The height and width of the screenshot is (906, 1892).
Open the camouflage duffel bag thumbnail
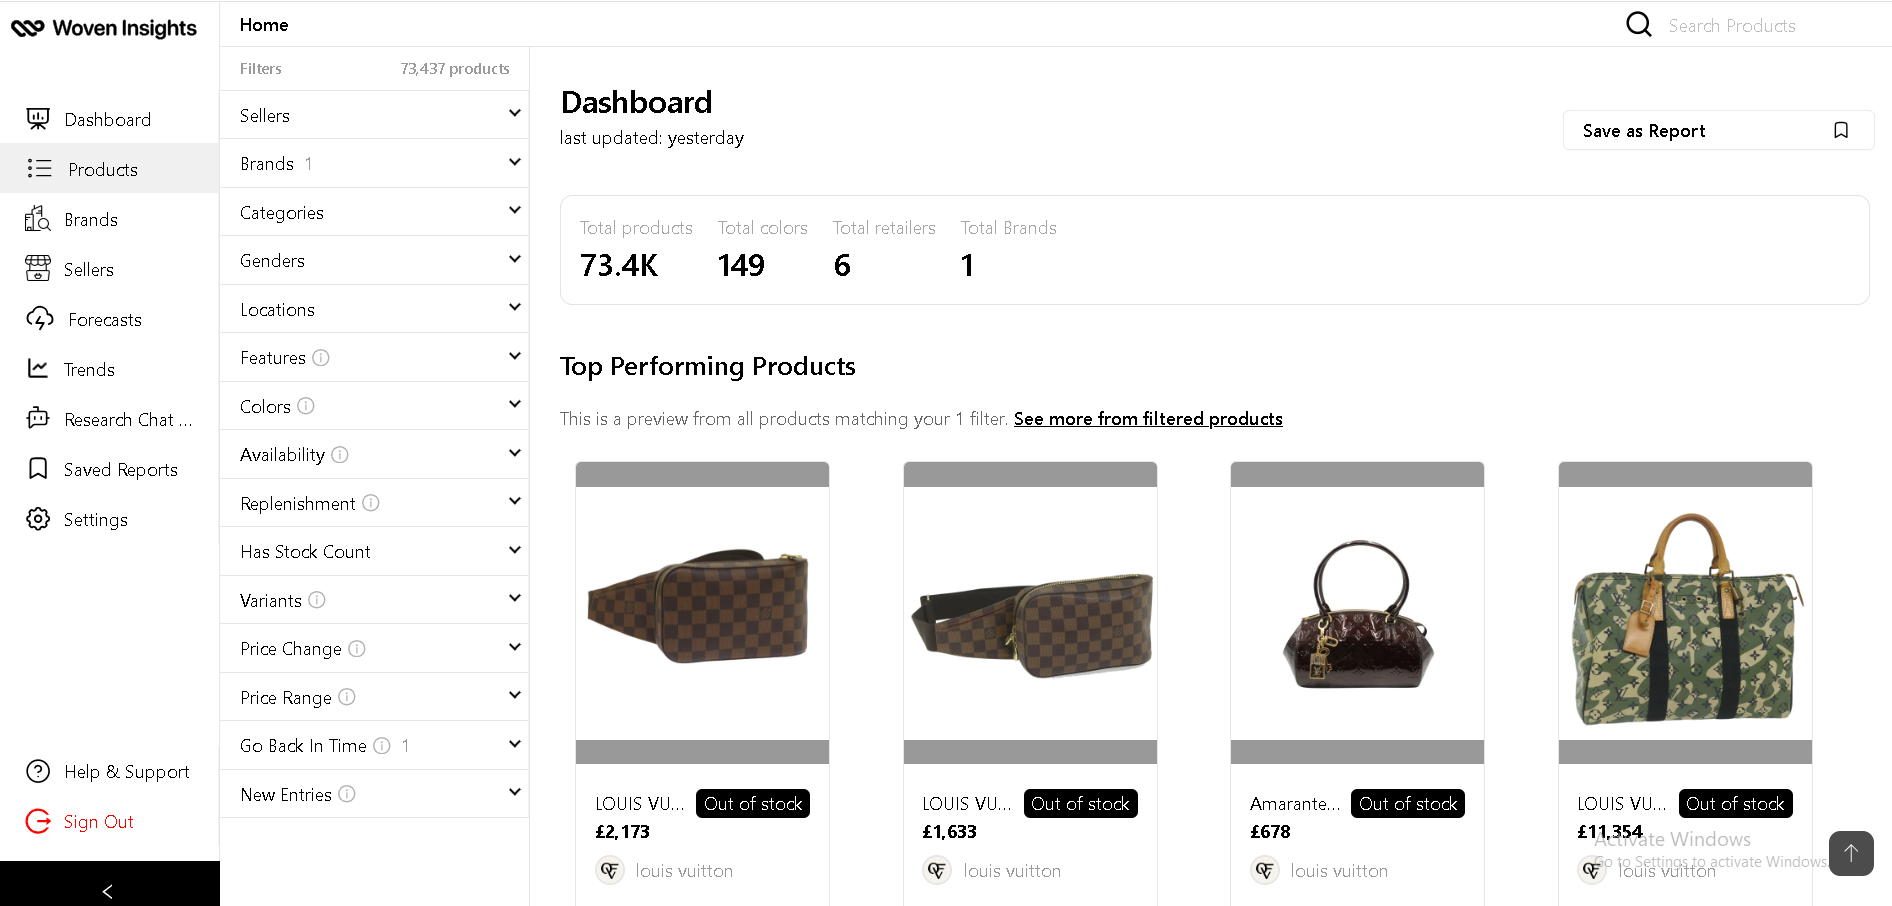pos(1685,614)
